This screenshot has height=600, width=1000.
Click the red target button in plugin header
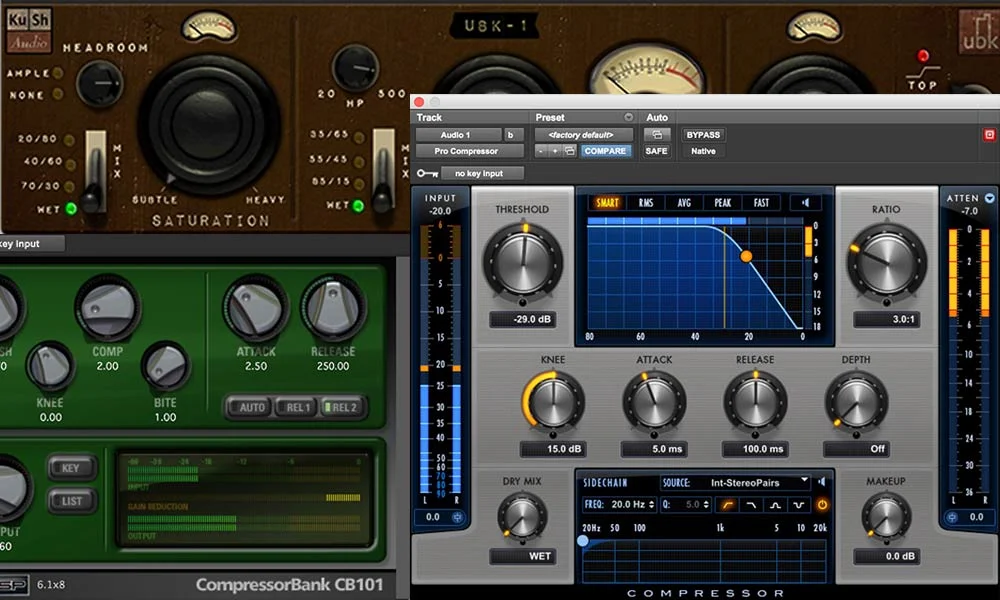(989, 135)
